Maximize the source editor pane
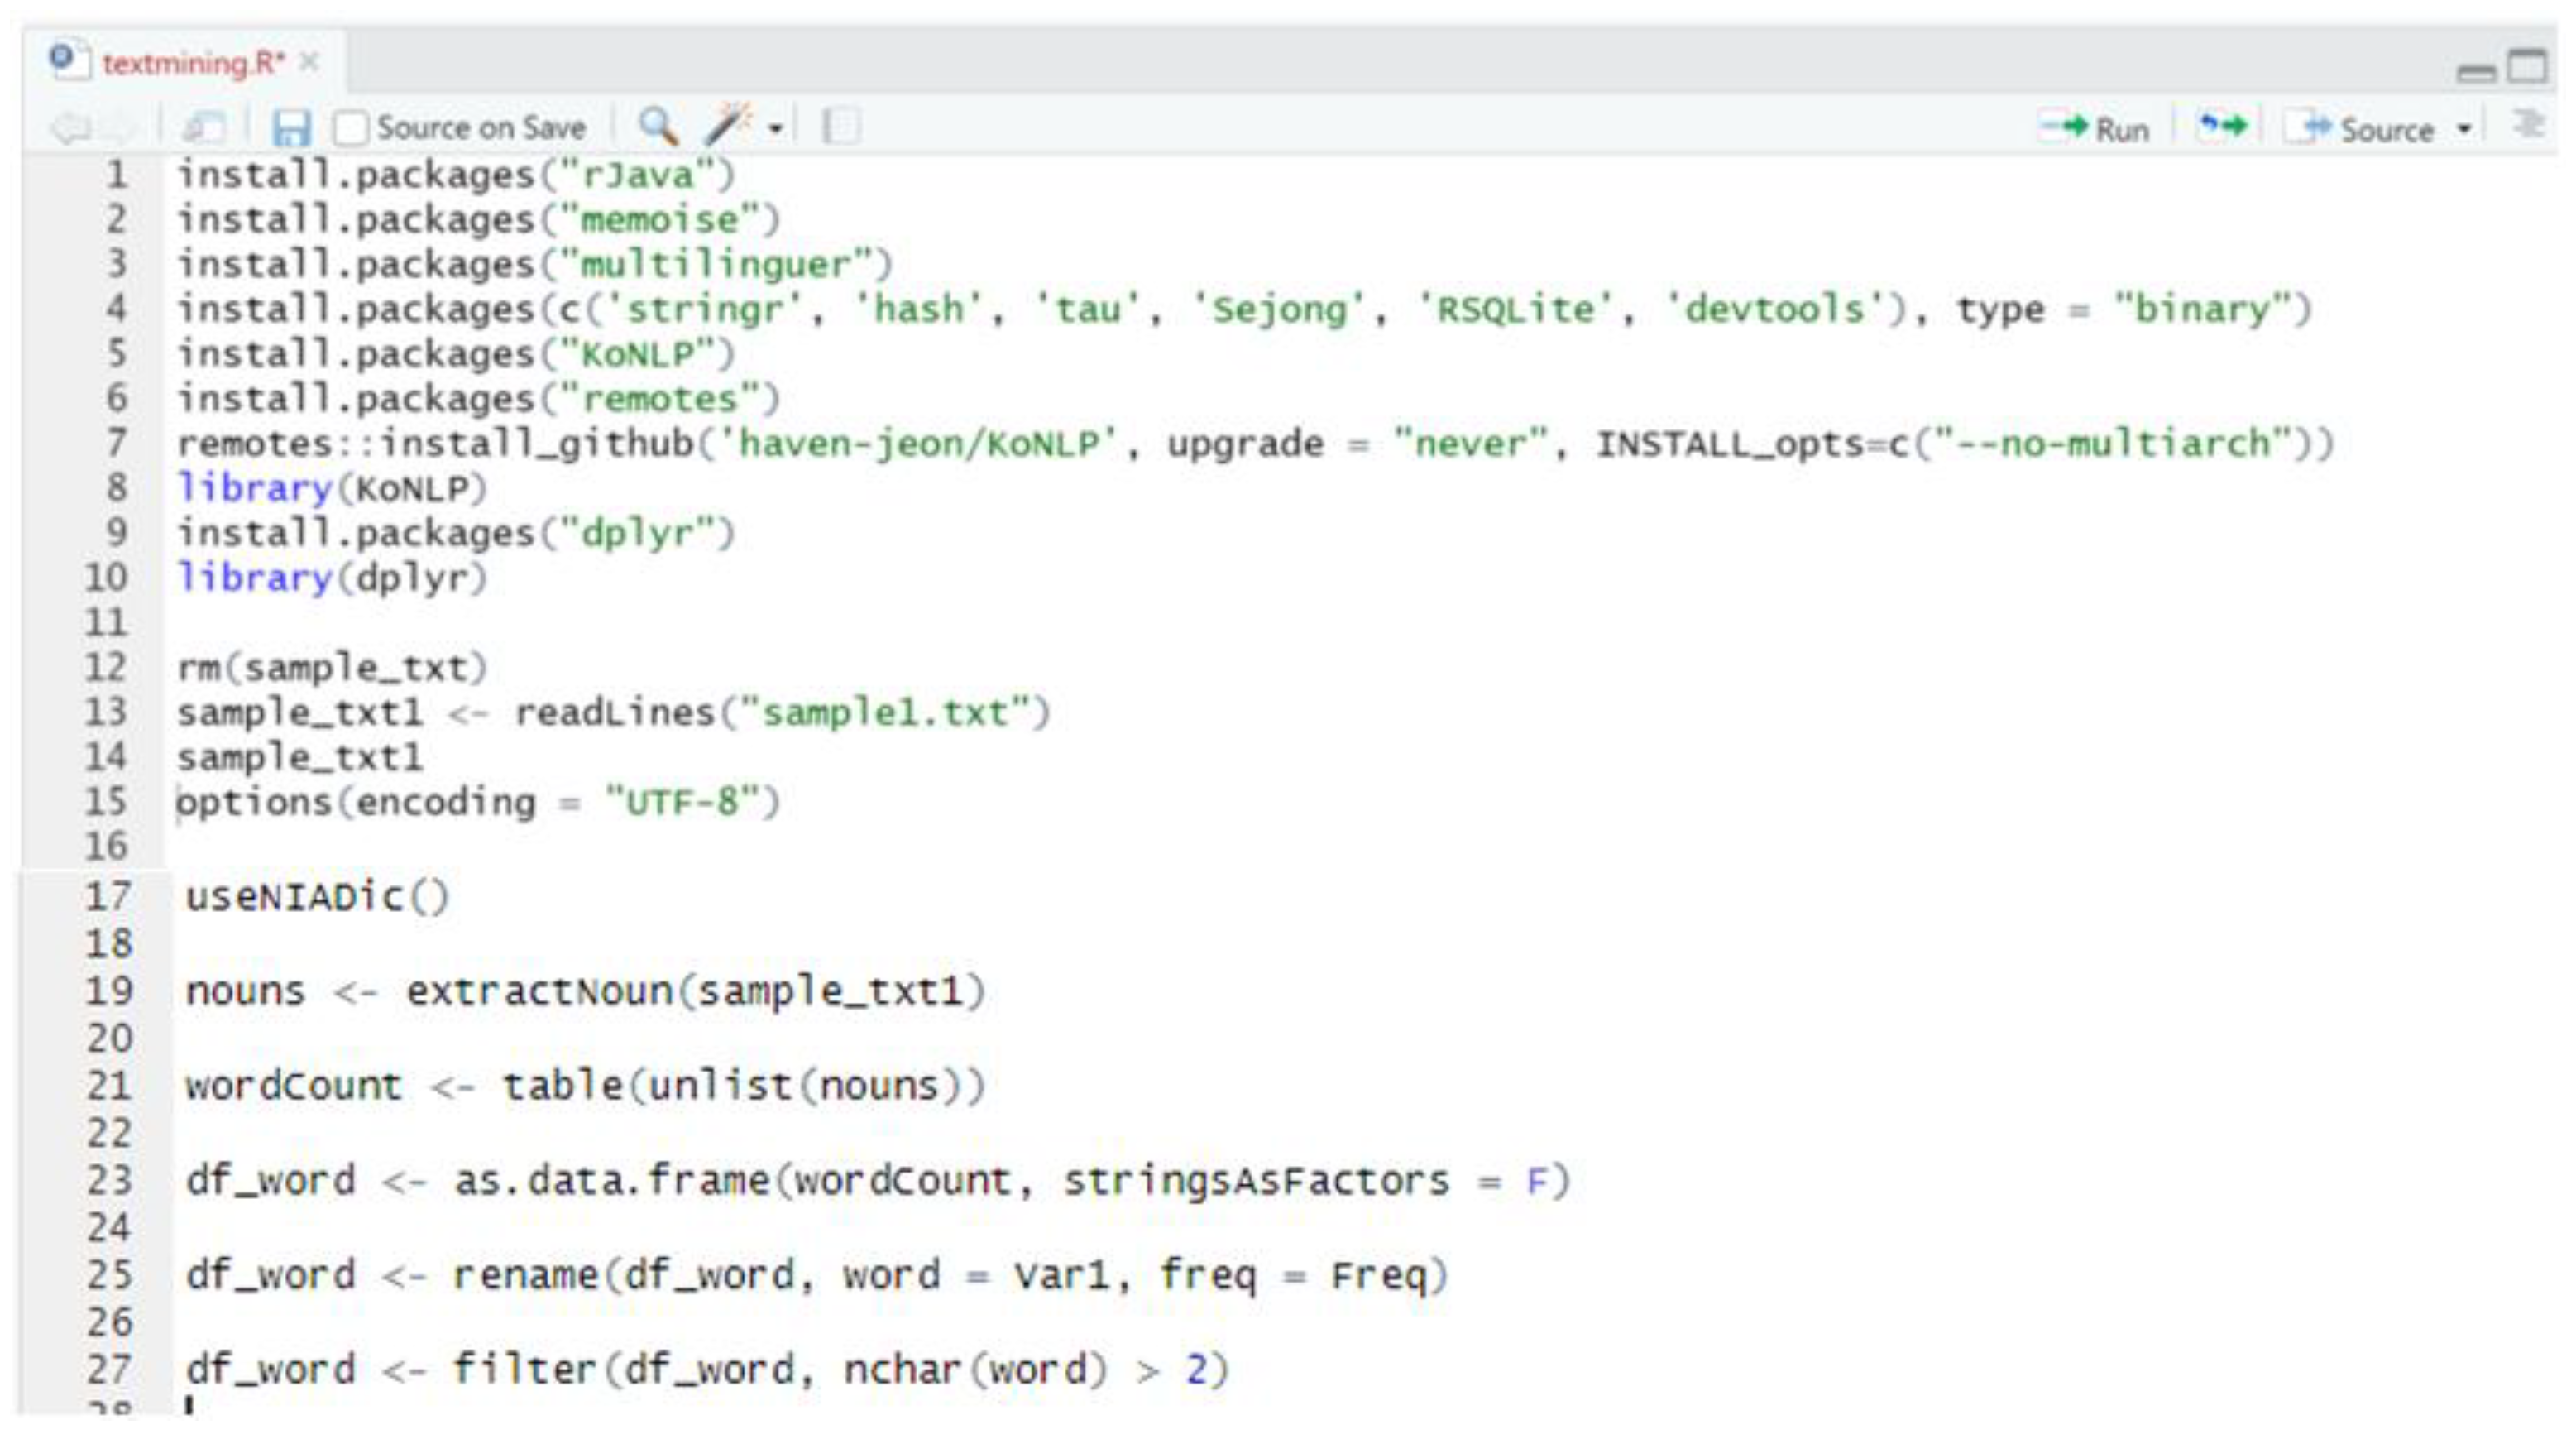Image resolution: width=2576 pixels, height=1444 pixels. (2527, 67)
